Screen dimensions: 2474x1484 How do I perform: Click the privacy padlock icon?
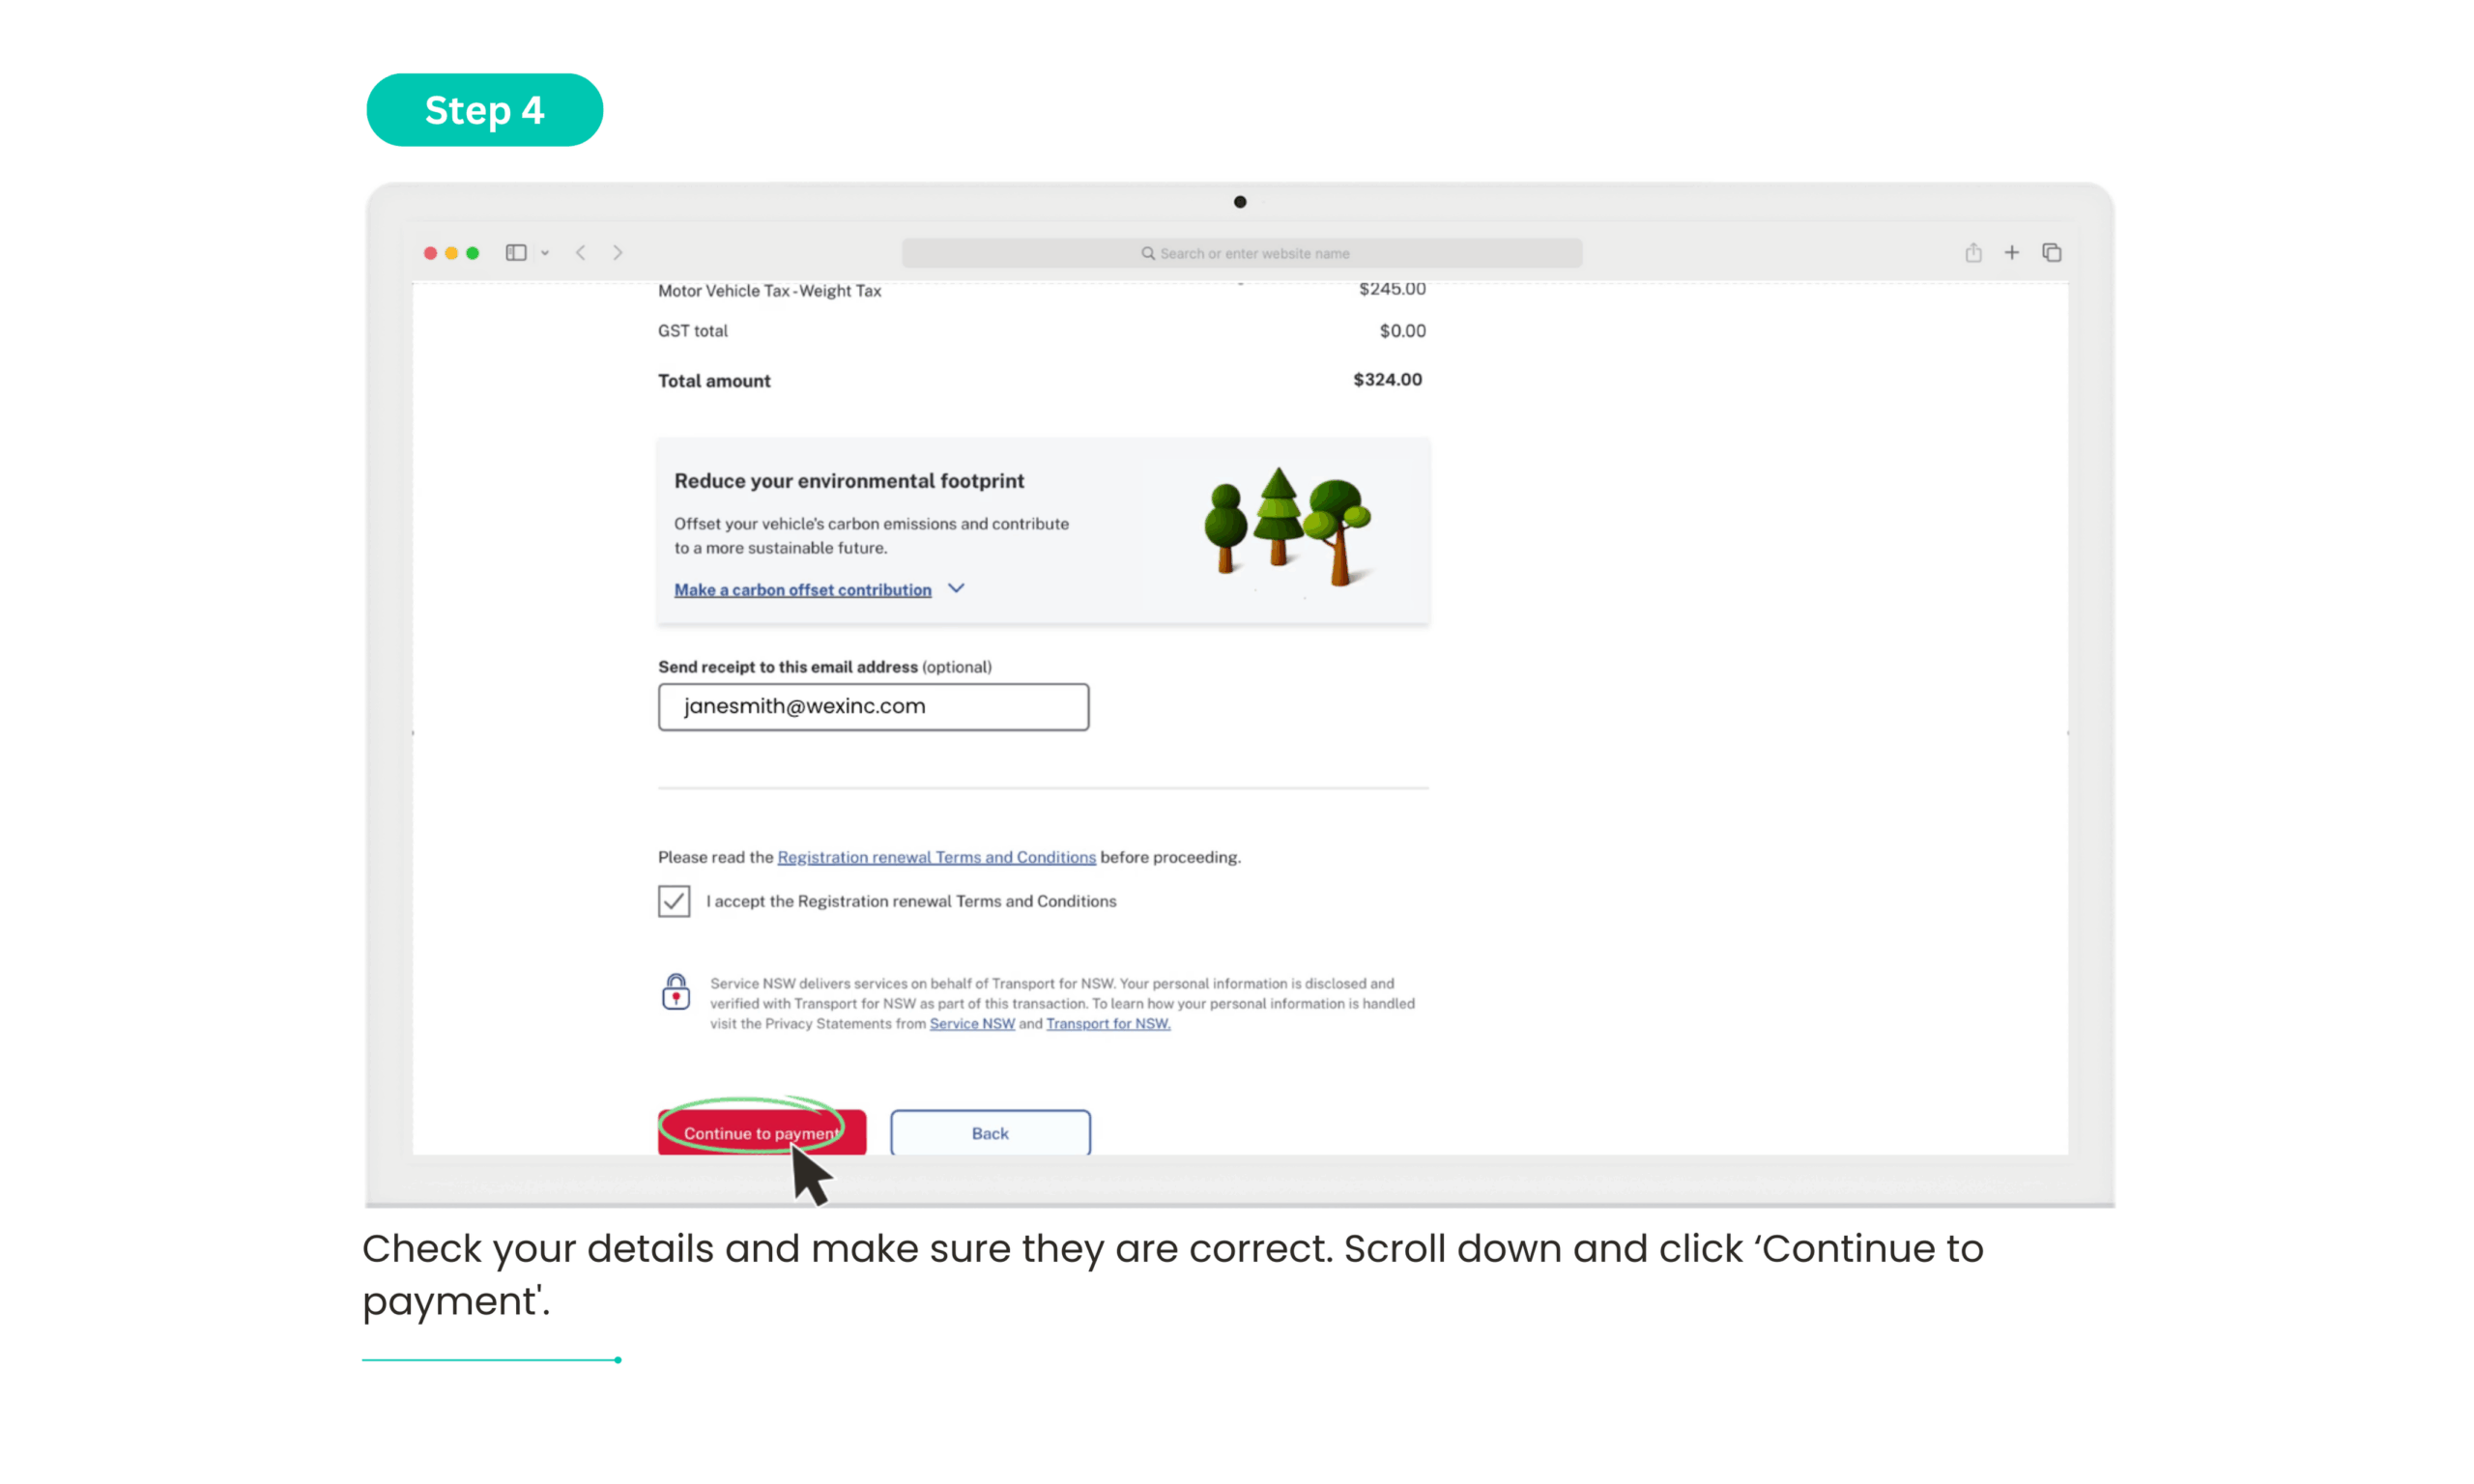click(x=676, y=993)
